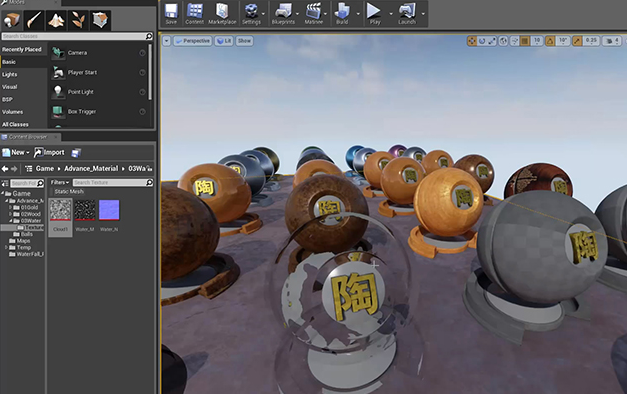Click the Launch toolbar button

pos(407,14)
